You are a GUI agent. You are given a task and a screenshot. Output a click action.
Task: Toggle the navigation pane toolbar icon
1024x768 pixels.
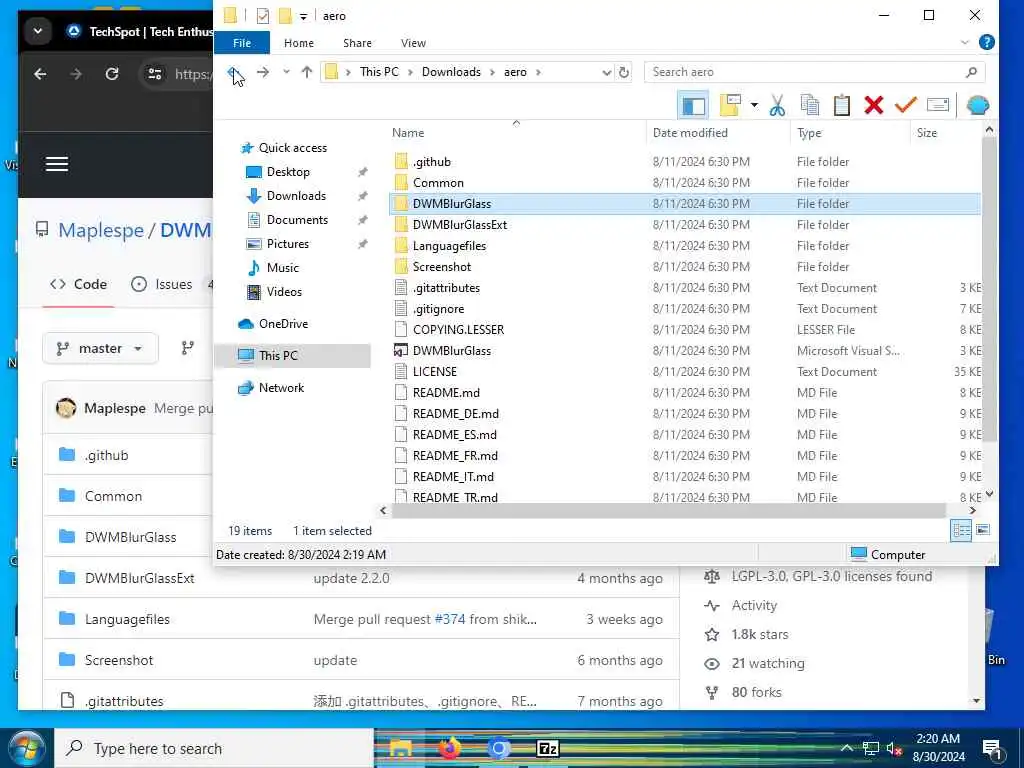pyautogui.click(x=693, y=105)
